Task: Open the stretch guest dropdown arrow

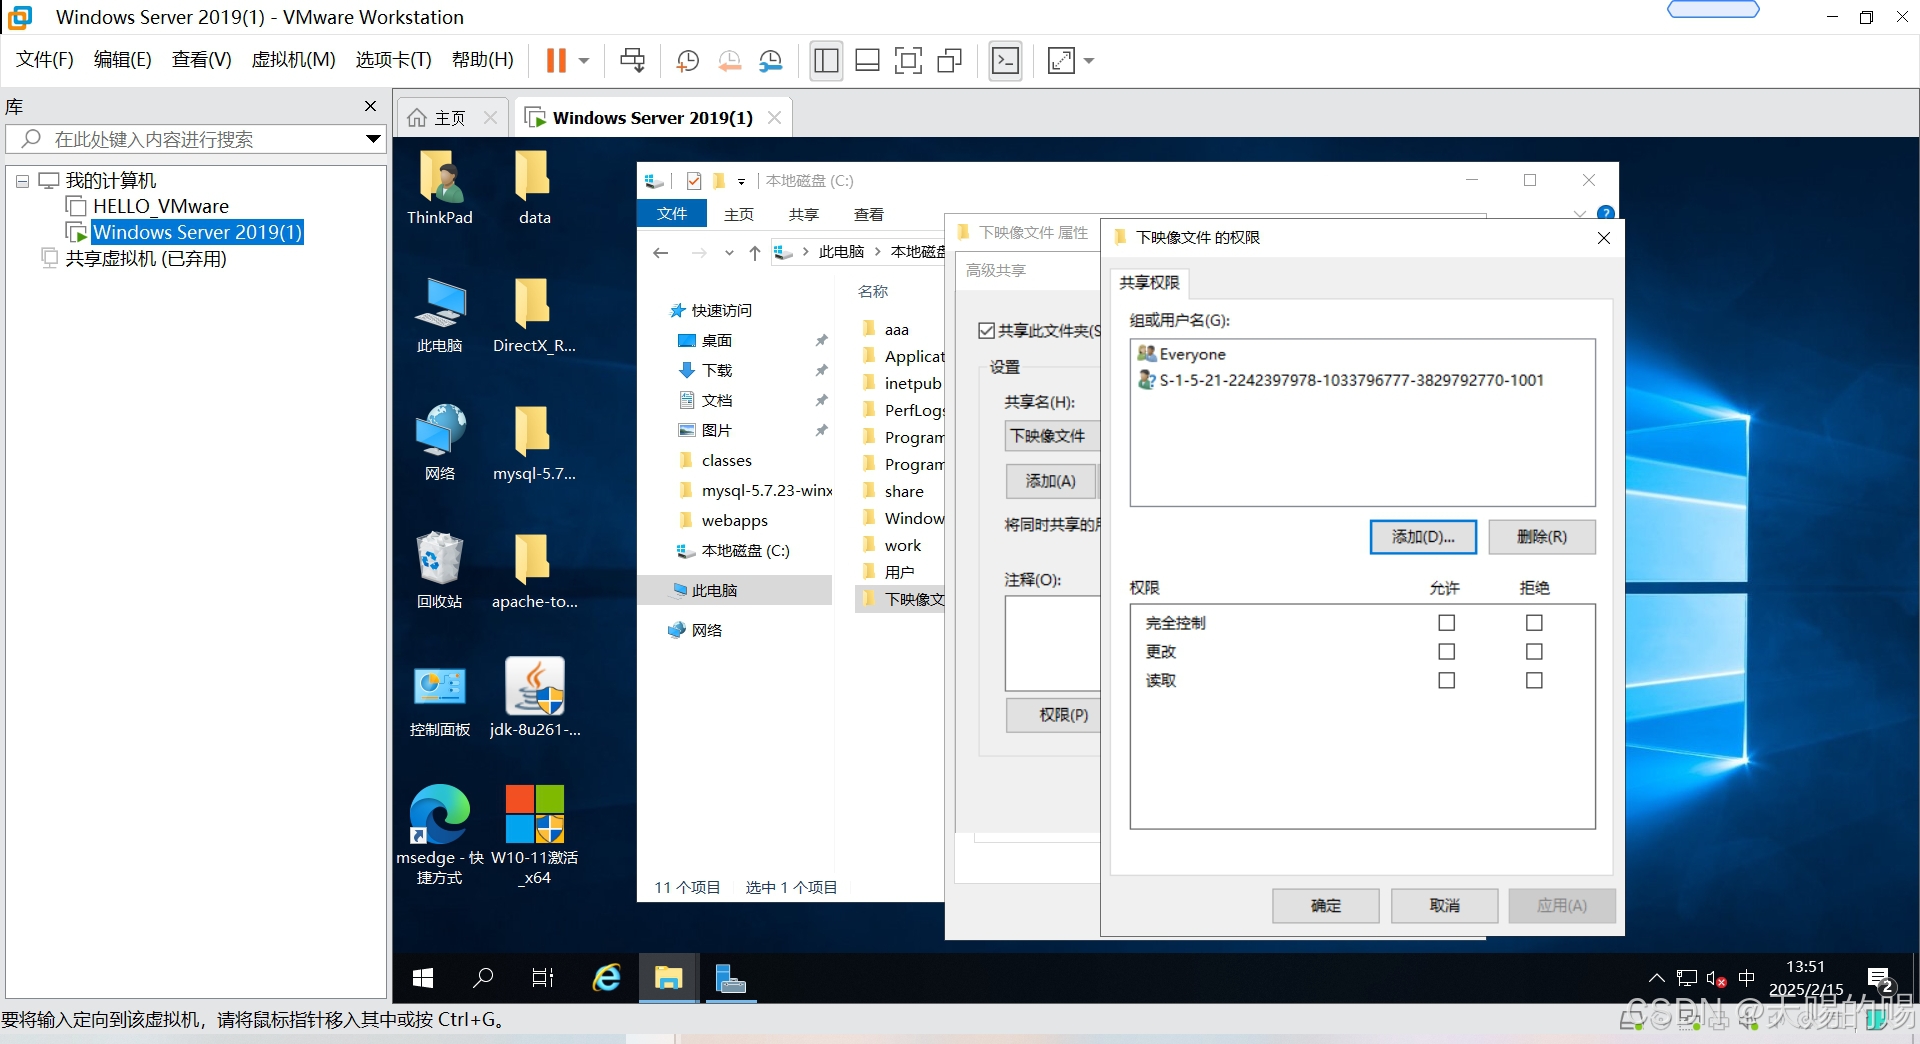Action: 1089,61
